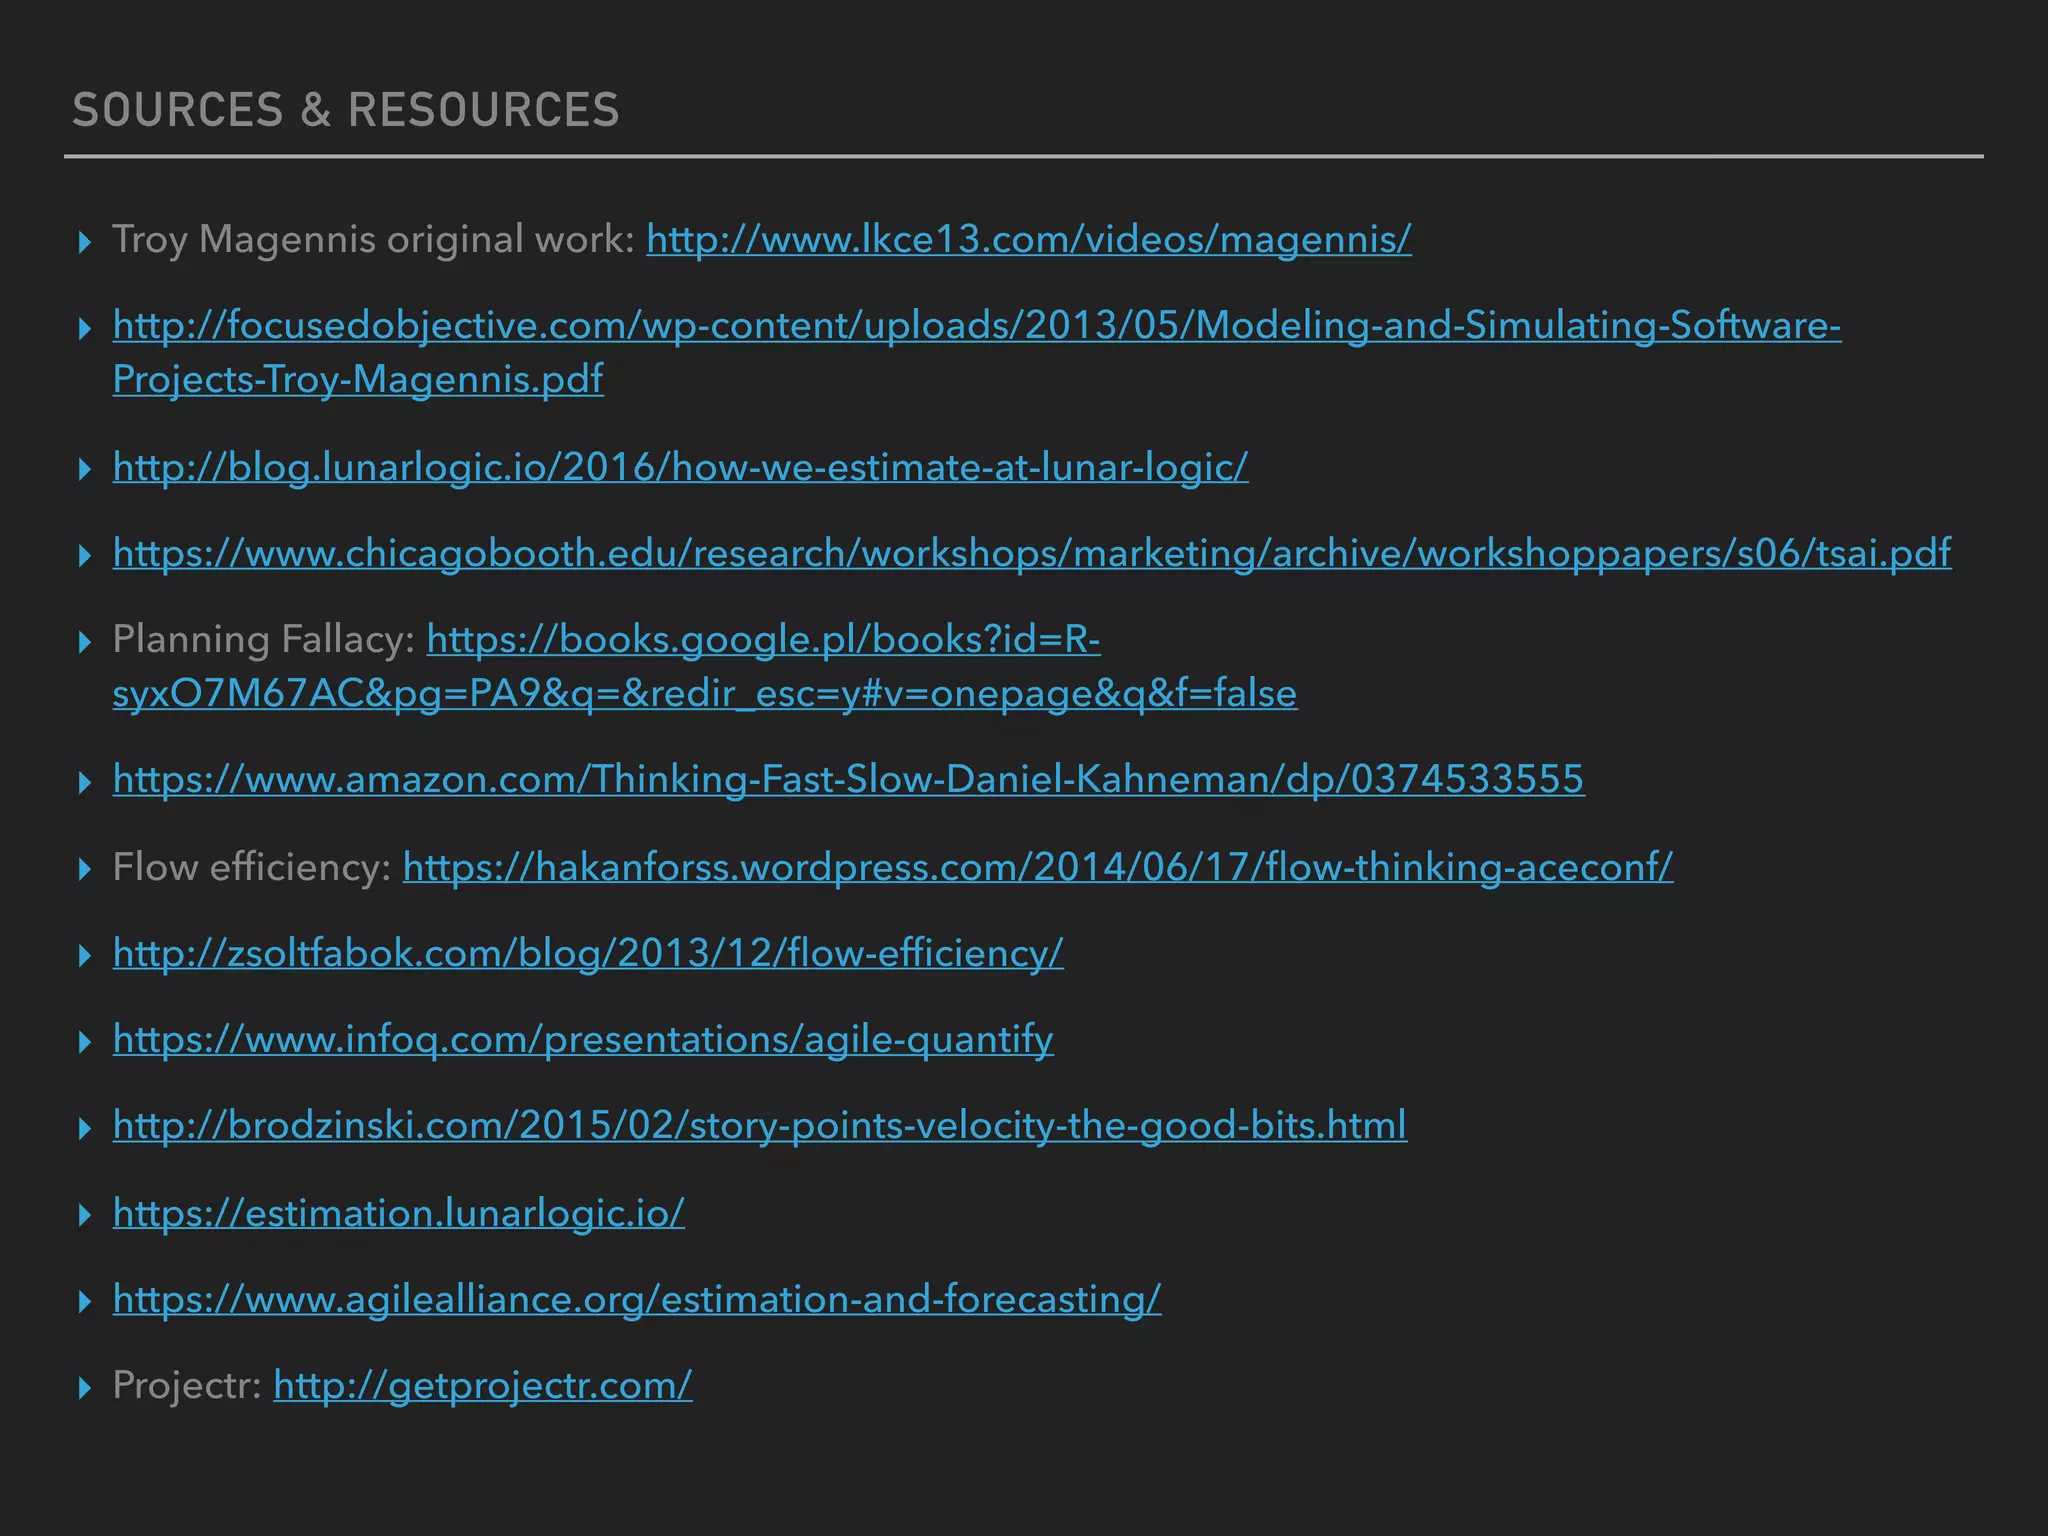Image resolution: width=2048 pixels, height=1536 pixels.
Task: Click the bullet arrow beside Troy Magennis
Action: point(85,242)
